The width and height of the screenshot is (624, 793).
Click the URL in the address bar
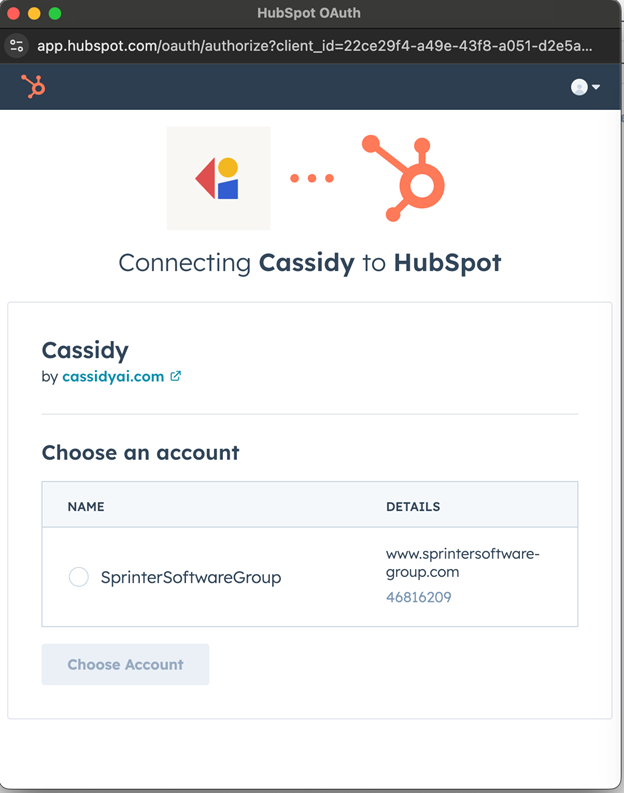tap(315, 46)
